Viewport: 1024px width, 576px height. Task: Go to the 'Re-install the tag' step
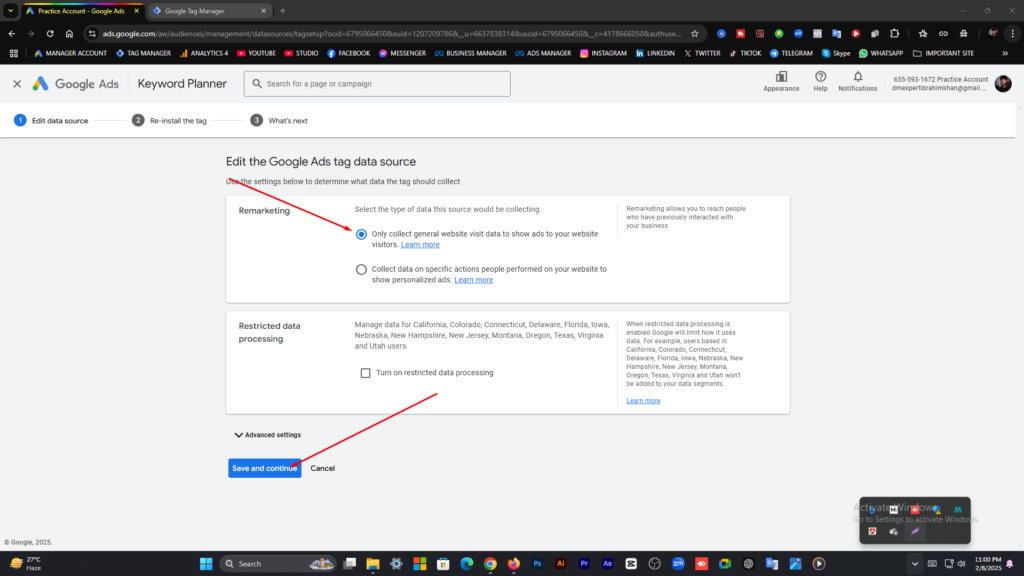pos(169,120)
